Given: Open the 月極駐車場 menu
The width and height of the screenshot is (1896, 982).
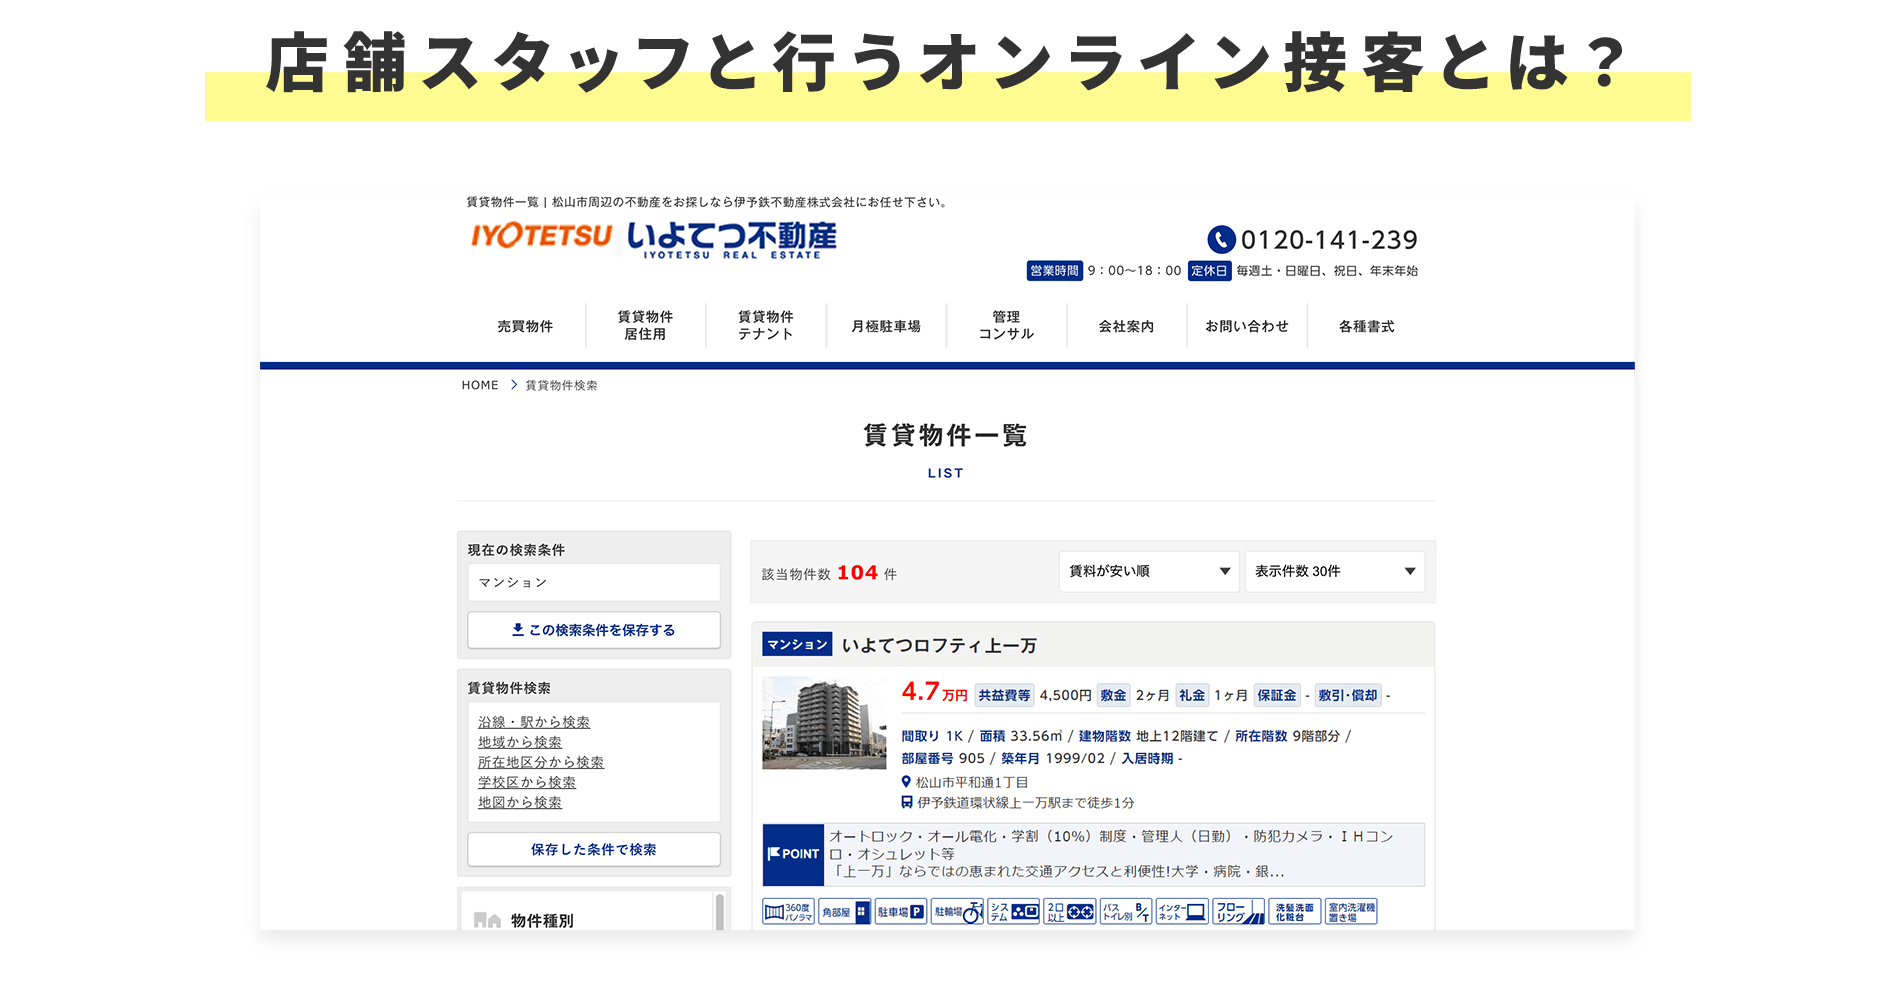Looking at the screenshot, I should tap(886, 326).
